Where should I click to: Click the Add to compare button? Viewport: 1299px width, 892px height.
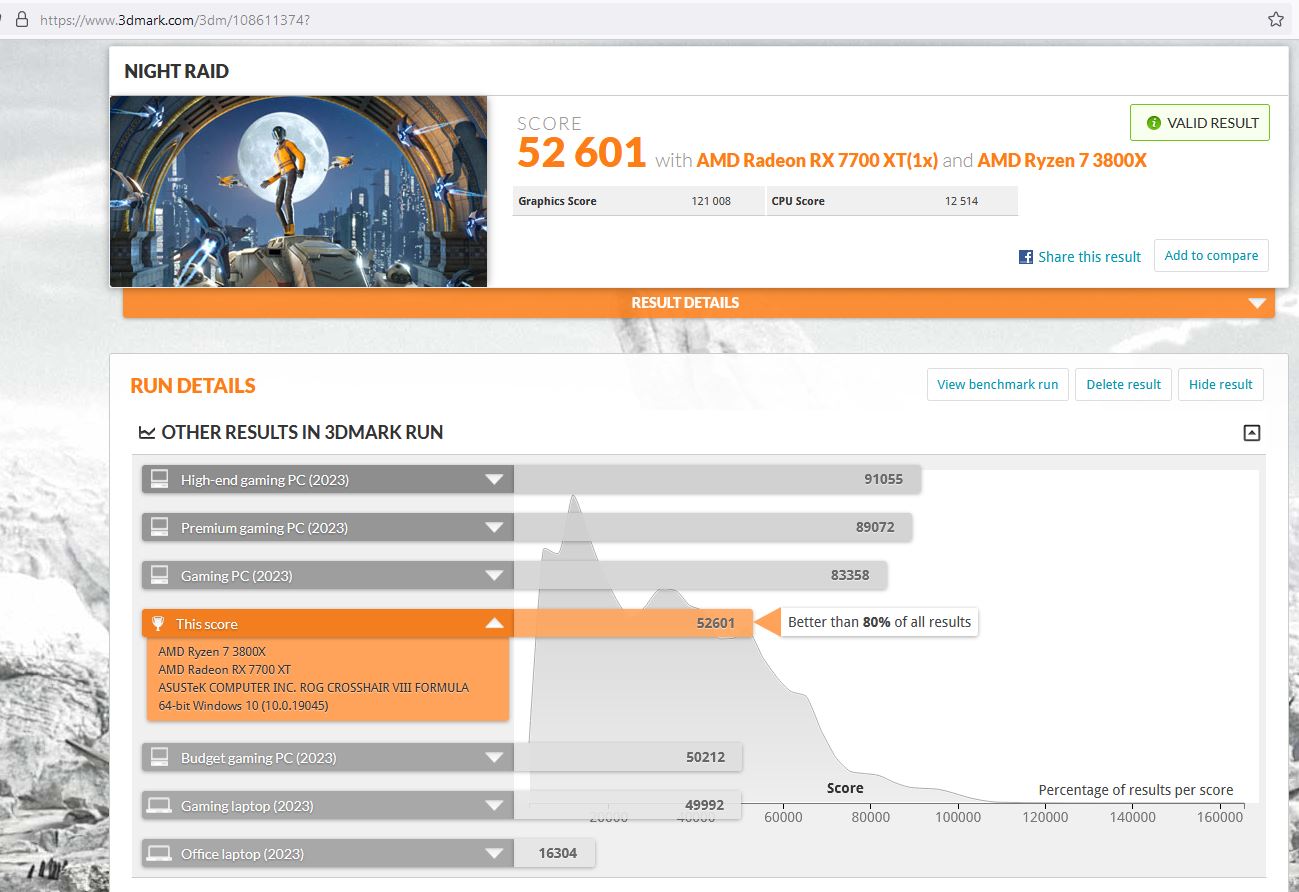[x=1211, y=256]
